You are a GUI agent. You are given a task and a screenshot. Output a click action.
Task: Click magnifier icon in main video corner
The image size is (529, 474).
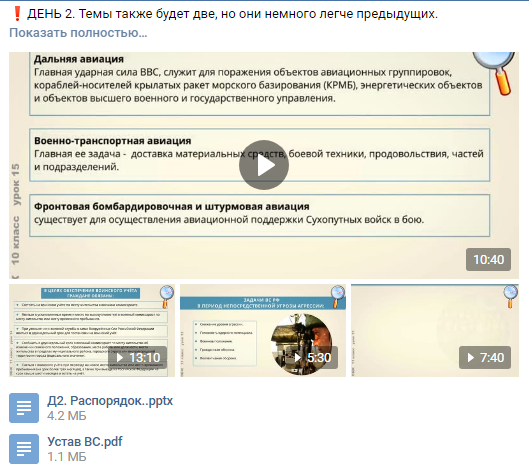click(x=495, y=72)
